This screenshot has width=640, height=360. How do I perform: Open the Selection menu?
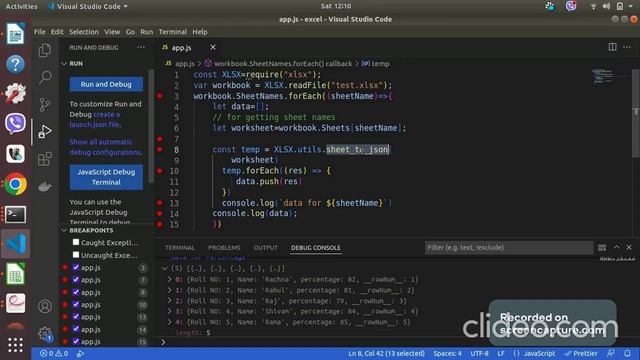84,32
